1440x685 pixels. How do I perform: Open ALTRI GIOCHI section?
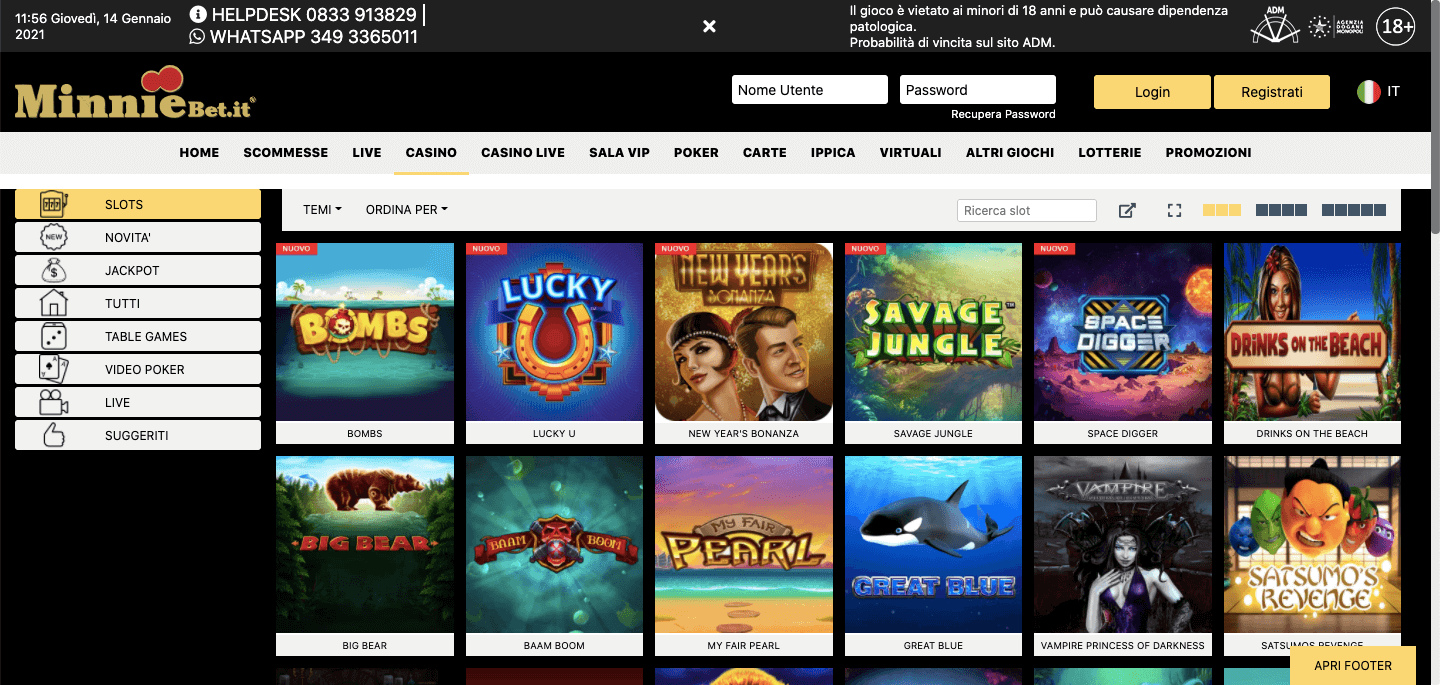point(1010,153)
